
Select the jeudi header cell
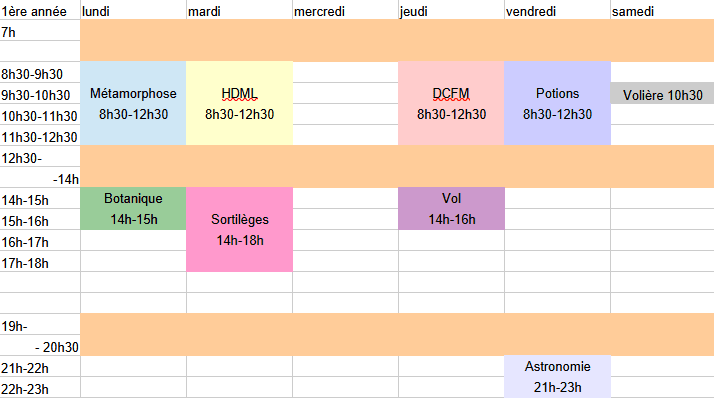click(x=451, y=10)
